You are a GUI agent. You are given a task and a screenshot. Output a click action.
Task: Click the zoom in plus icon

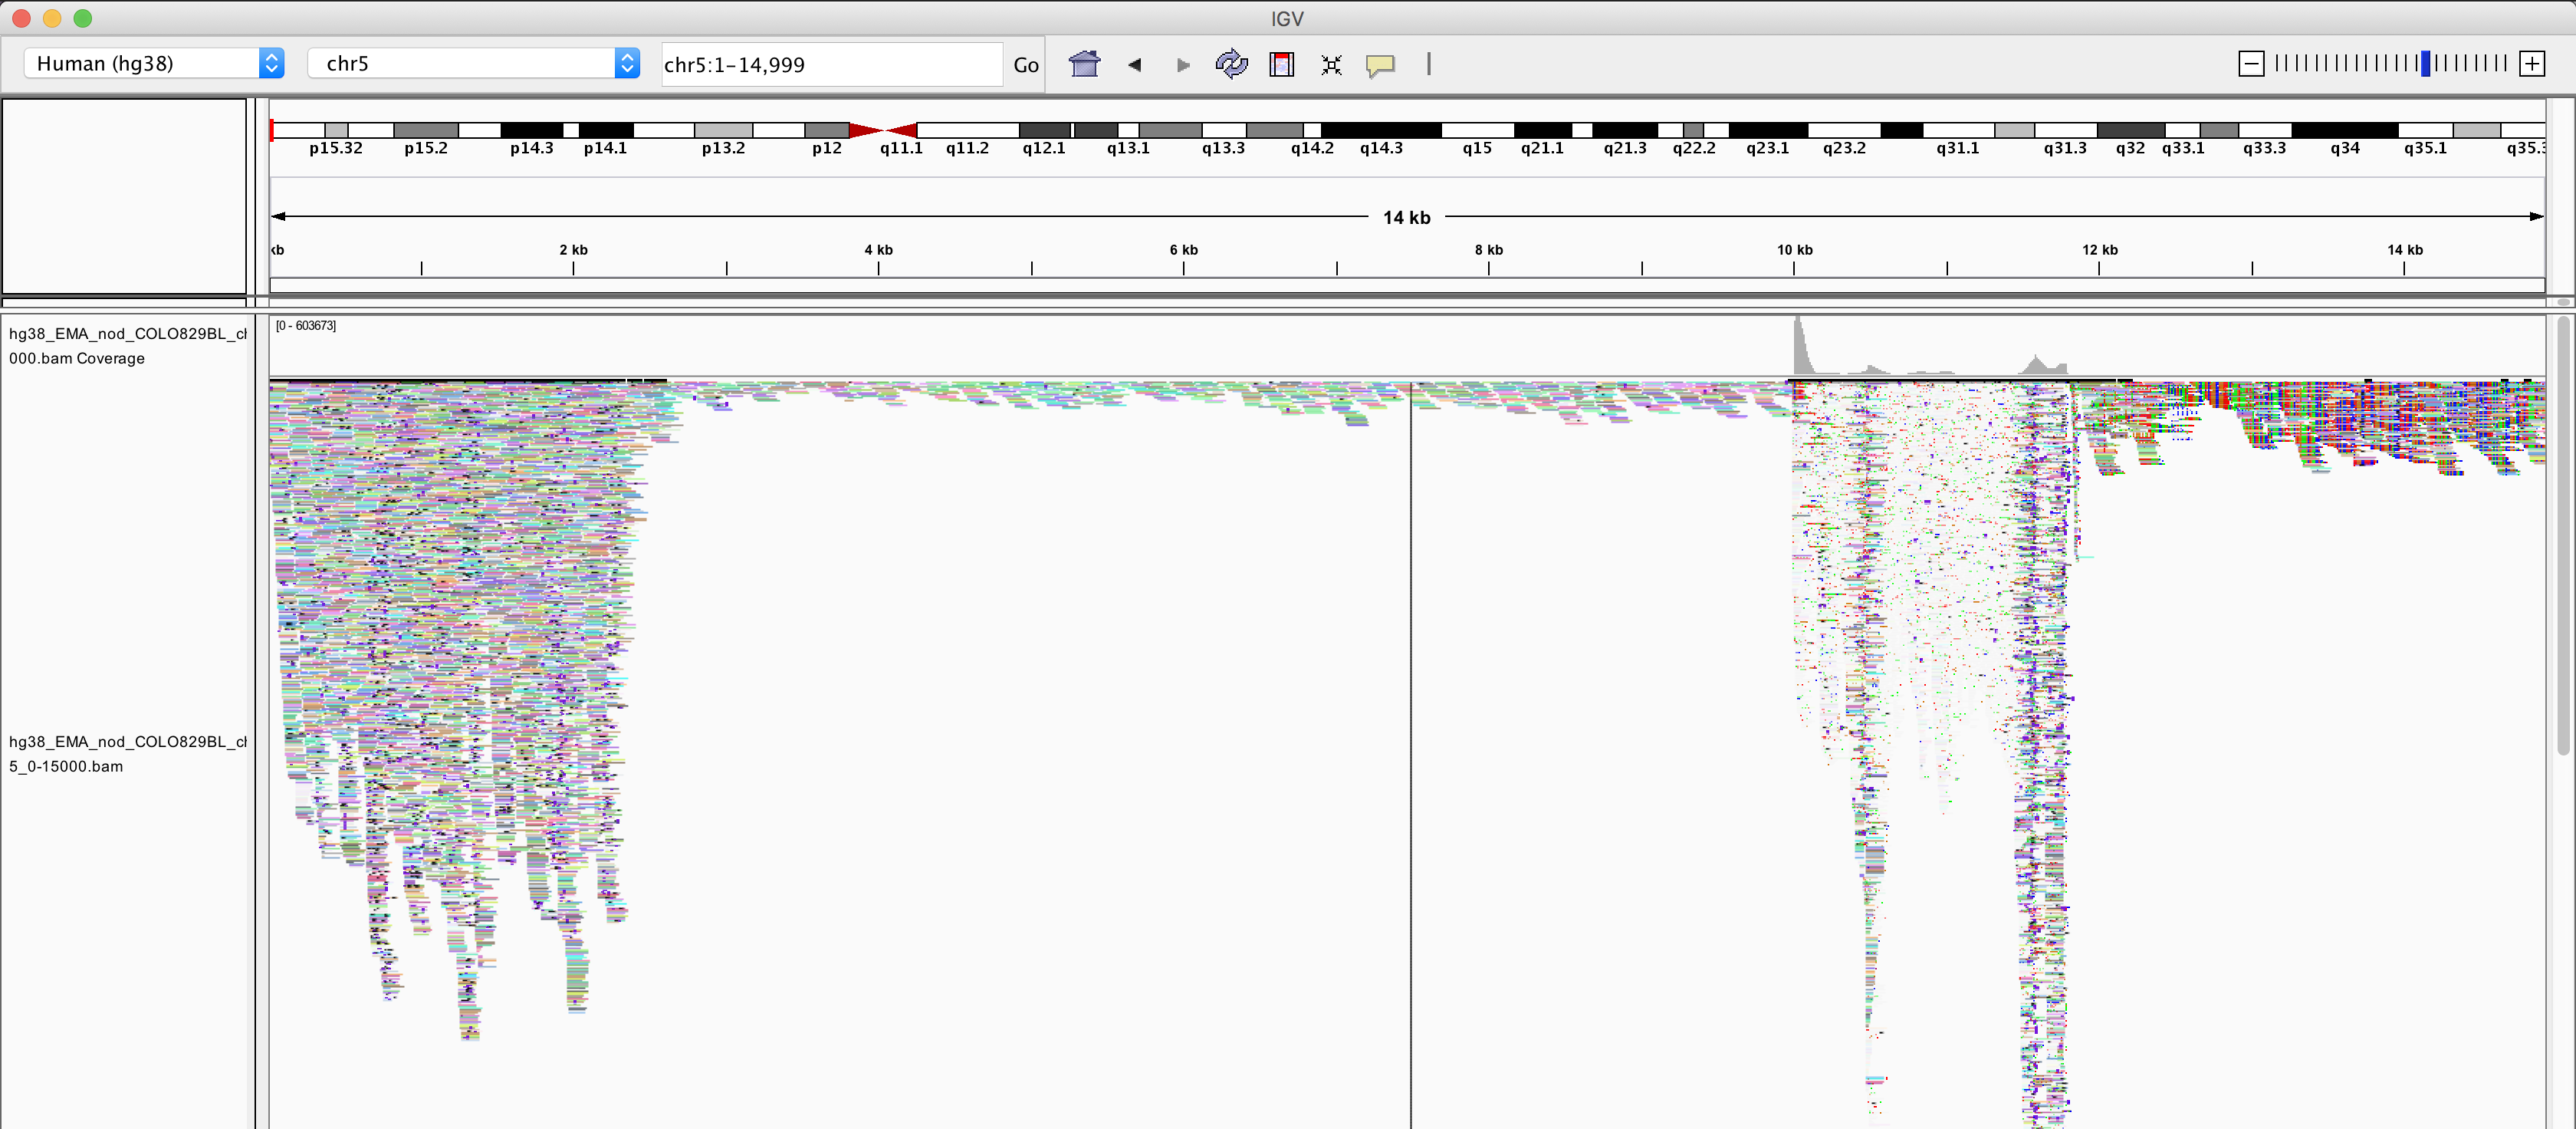pyautogui.click(x=2532, y=62)
